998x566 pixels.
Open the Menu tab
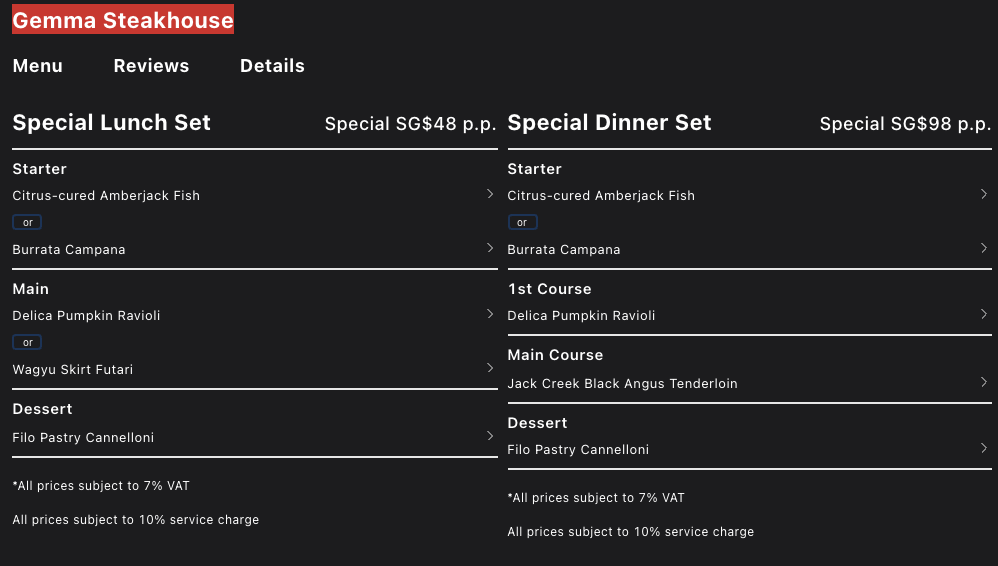pyautogui.click(x=37, y=66)
